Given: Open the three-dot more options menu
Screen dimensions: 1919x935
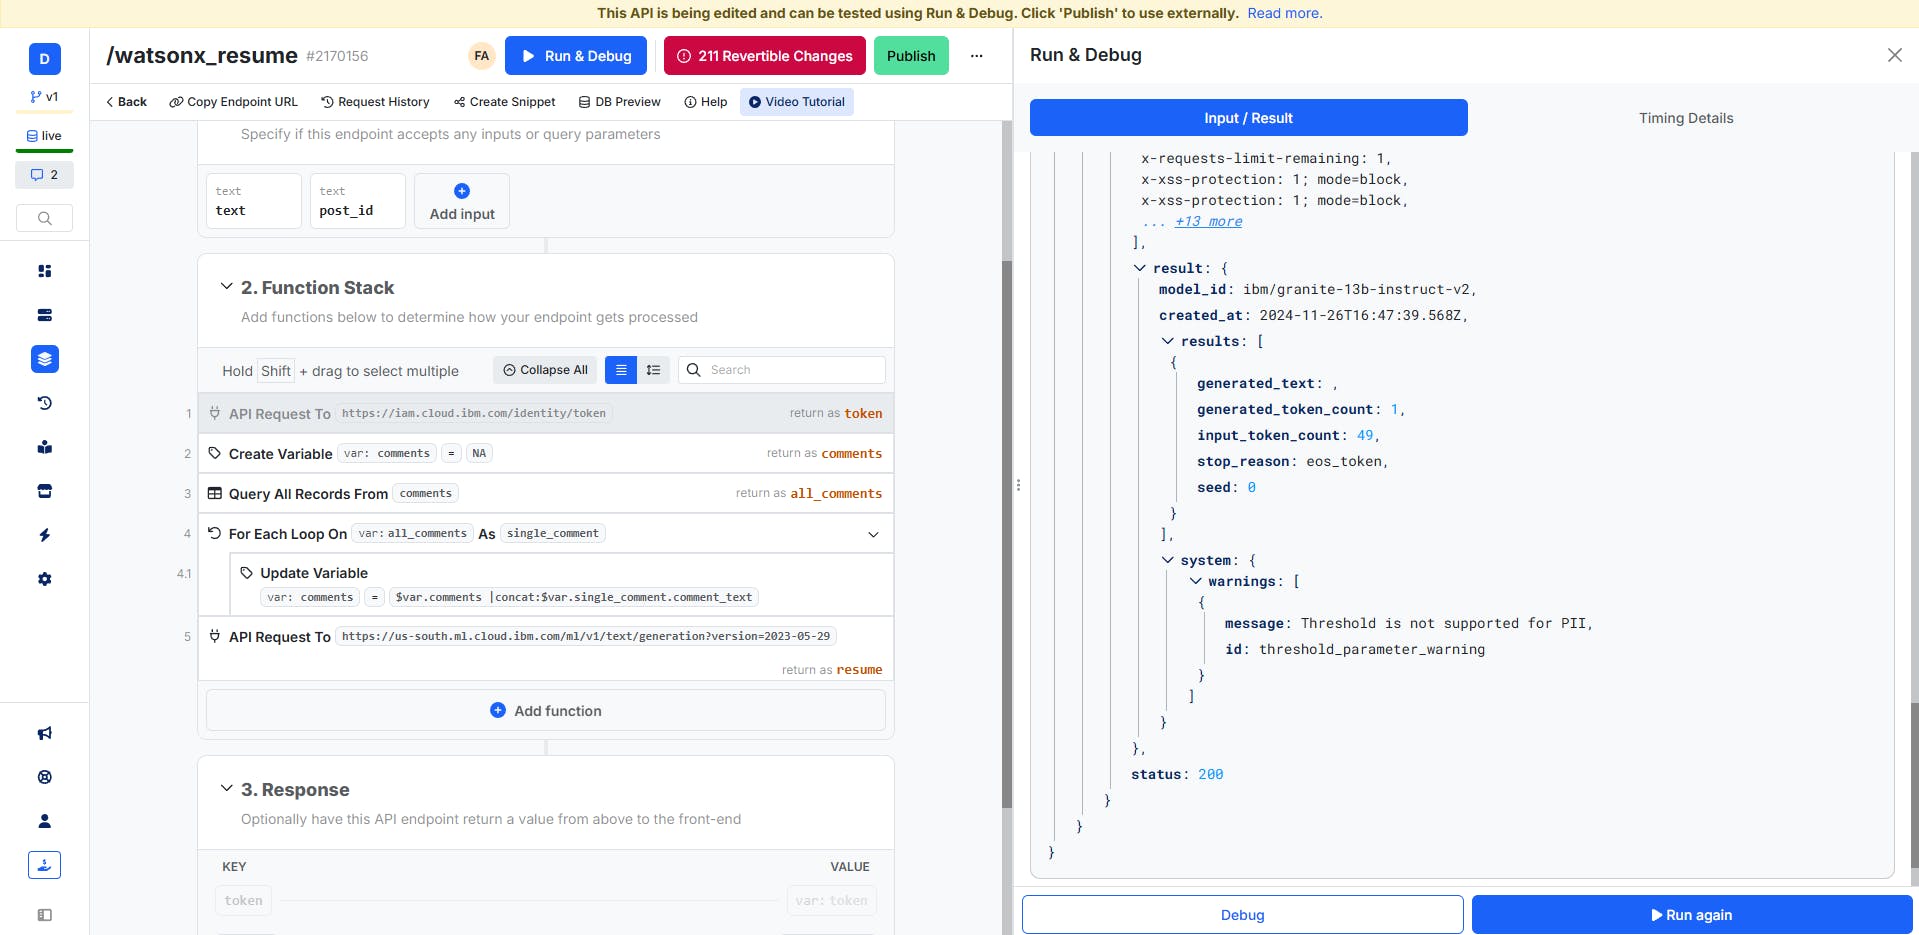Looking at the screenshot, I should click(976, 56).
